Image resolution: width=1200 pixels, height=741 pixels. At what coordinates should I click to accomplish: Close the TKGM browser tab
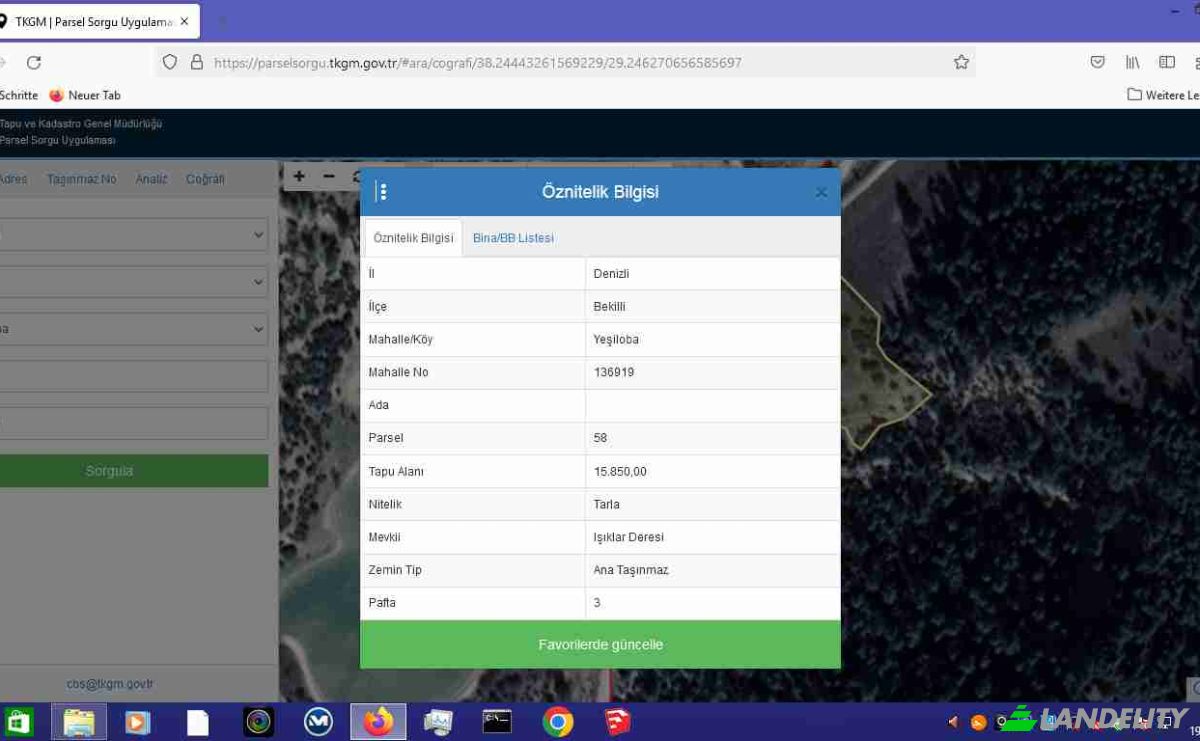[x=184, y=21]
